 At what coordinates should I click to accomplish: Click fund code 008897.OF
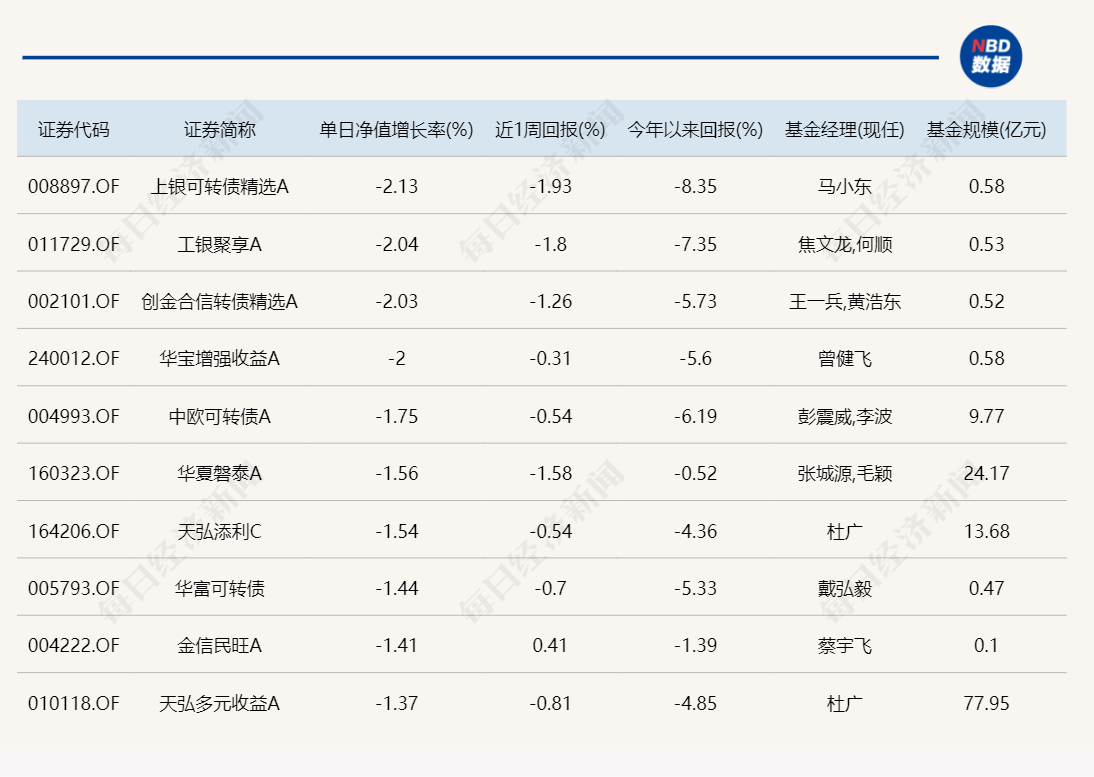click(73, 186)
